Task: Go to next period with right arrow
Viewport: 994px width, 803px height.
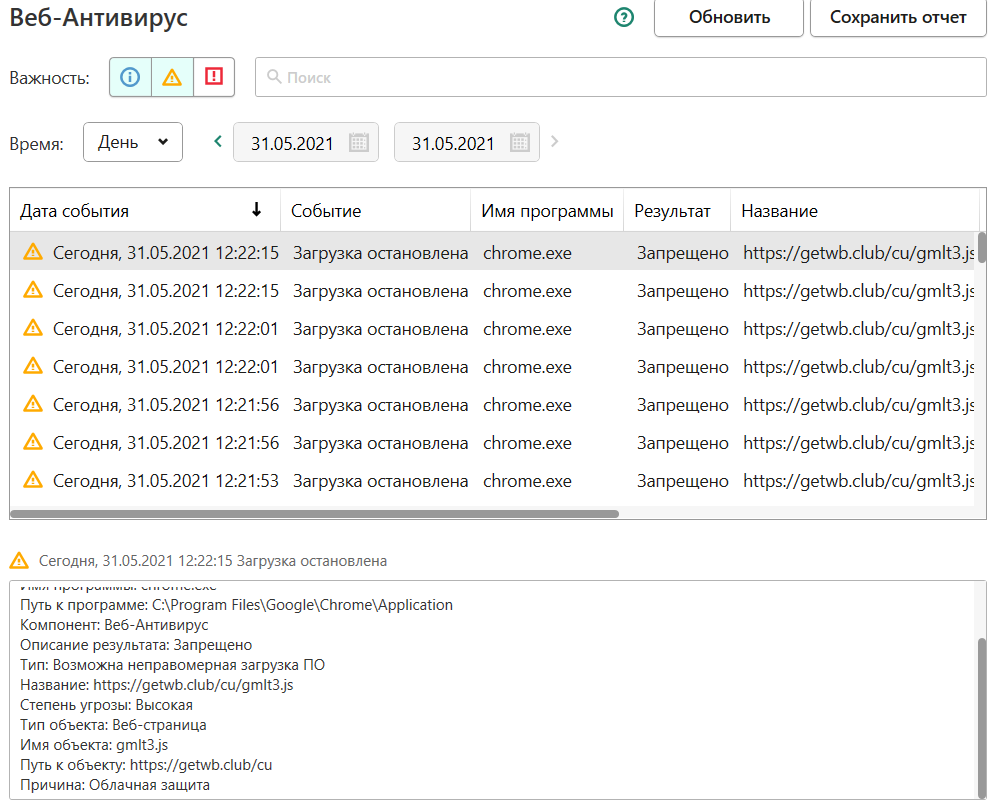Action: point(555,142)
